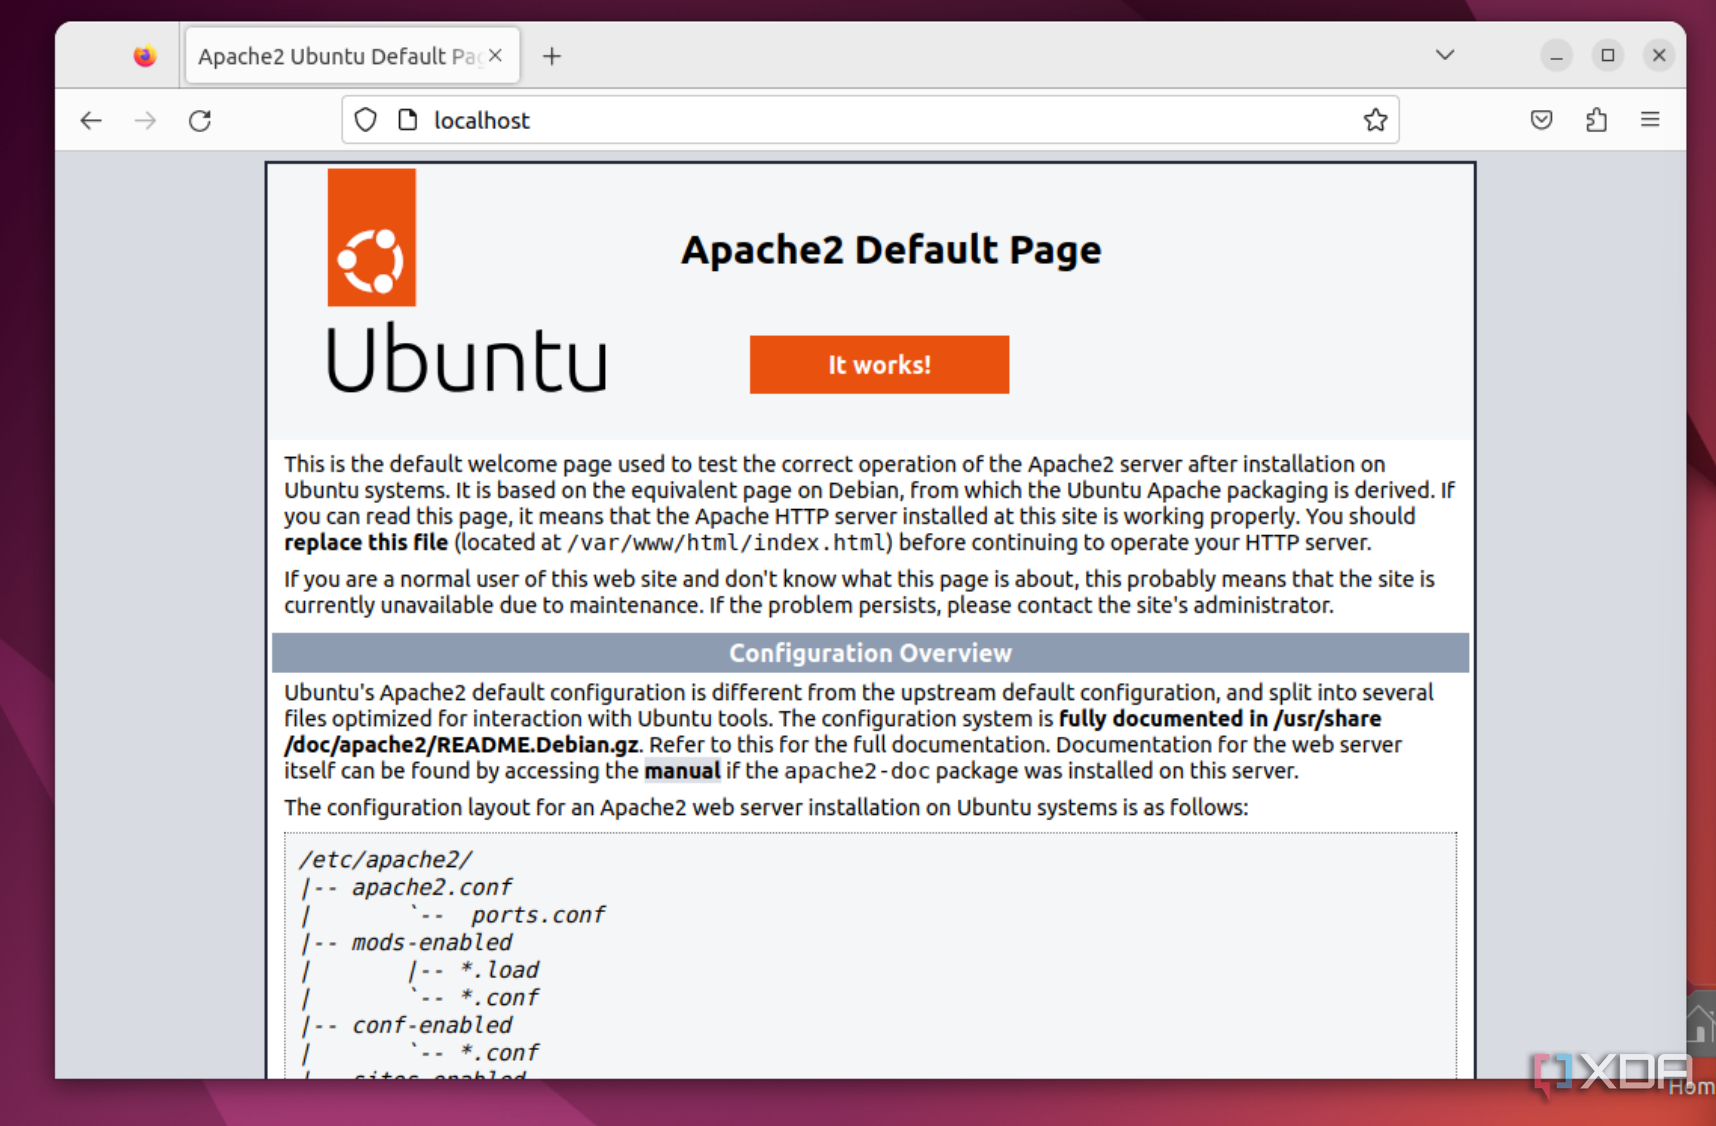The height and width of the screenshot is (1126, 1716).
Task: Click the /etc/apache2/ line
Action: coord(385,860)
